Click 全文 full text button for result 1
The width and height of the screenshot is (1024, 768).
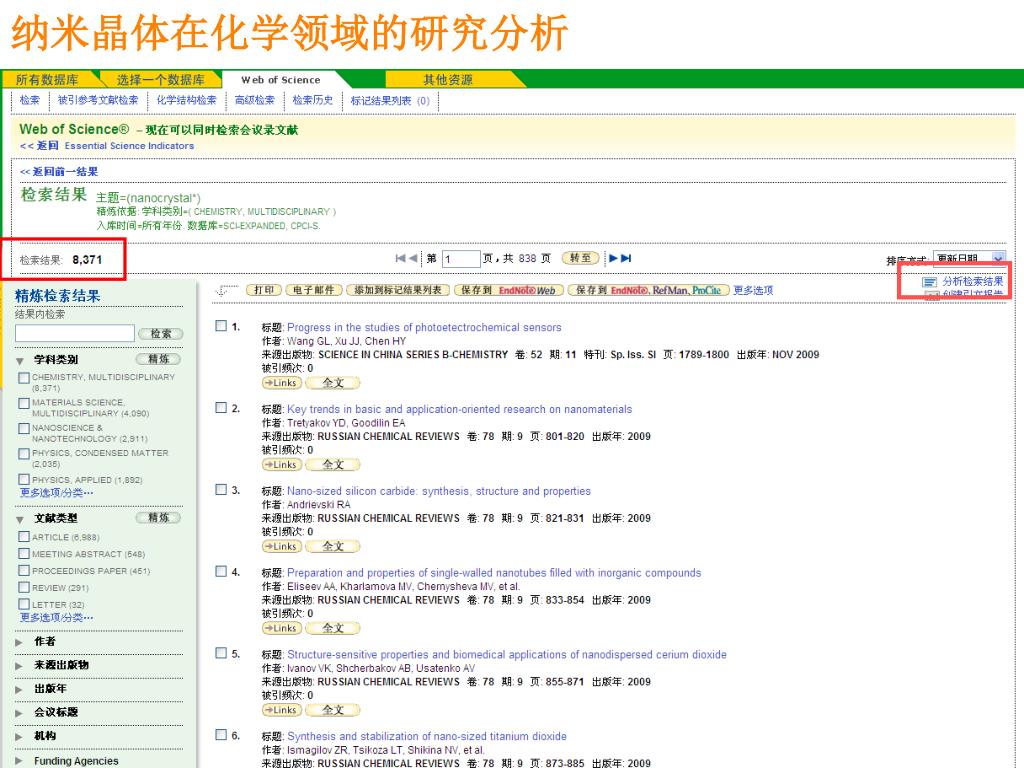click(x=332, y=383)
